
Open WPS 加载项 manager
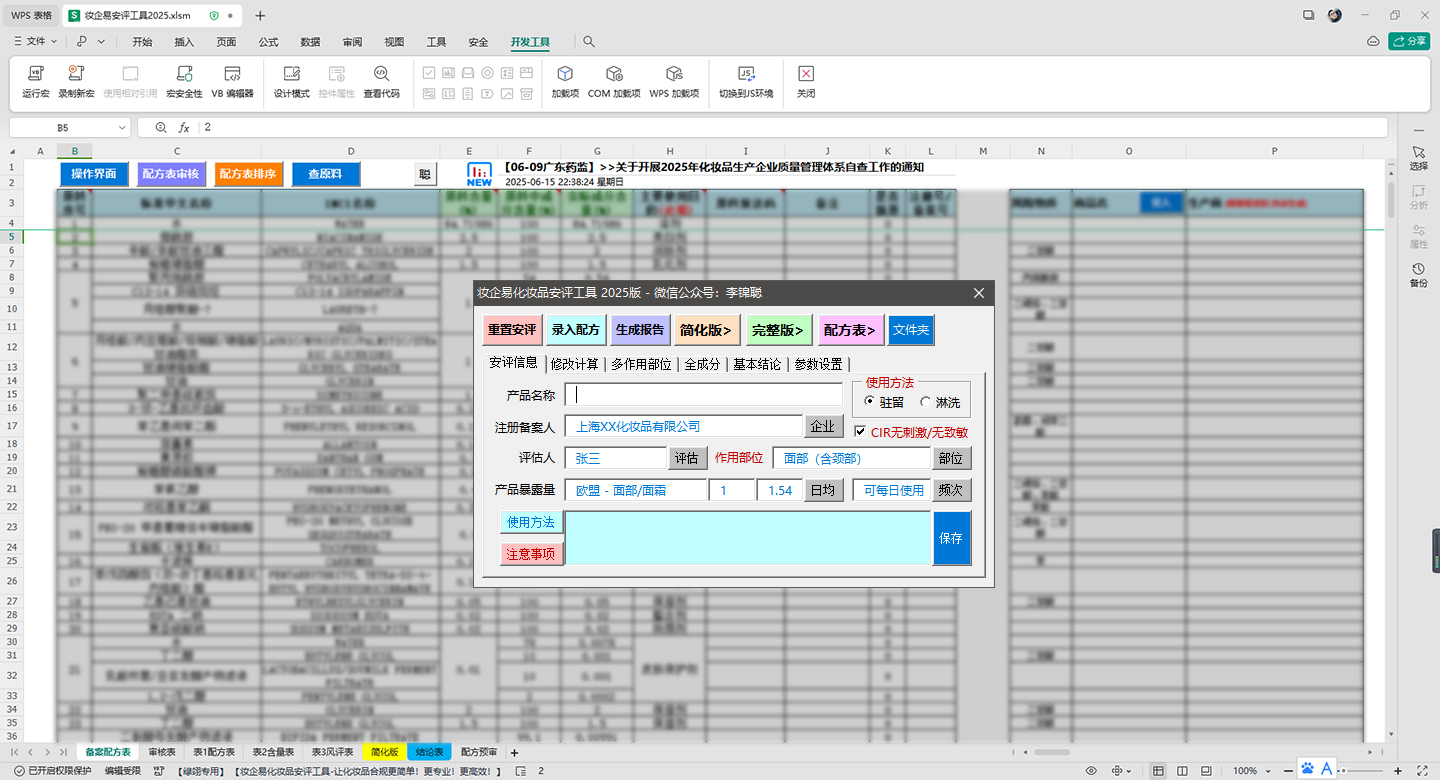[x=674, y=82]
